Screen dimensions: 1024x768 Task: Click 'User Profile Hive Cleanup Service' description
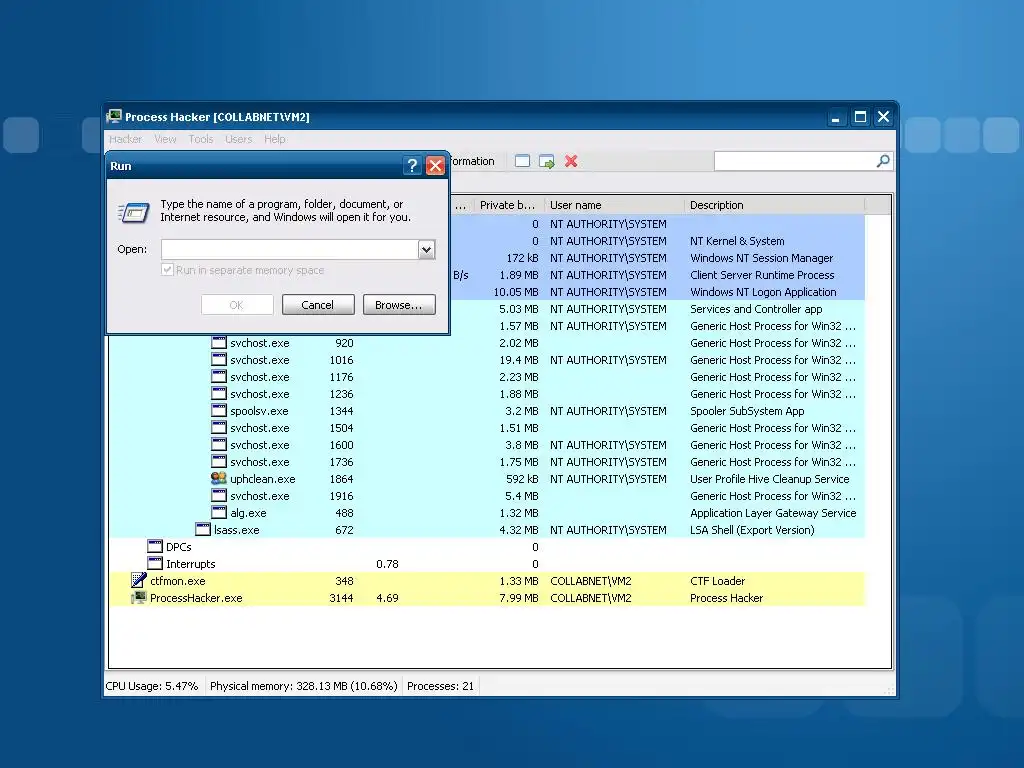pos(770,479)
